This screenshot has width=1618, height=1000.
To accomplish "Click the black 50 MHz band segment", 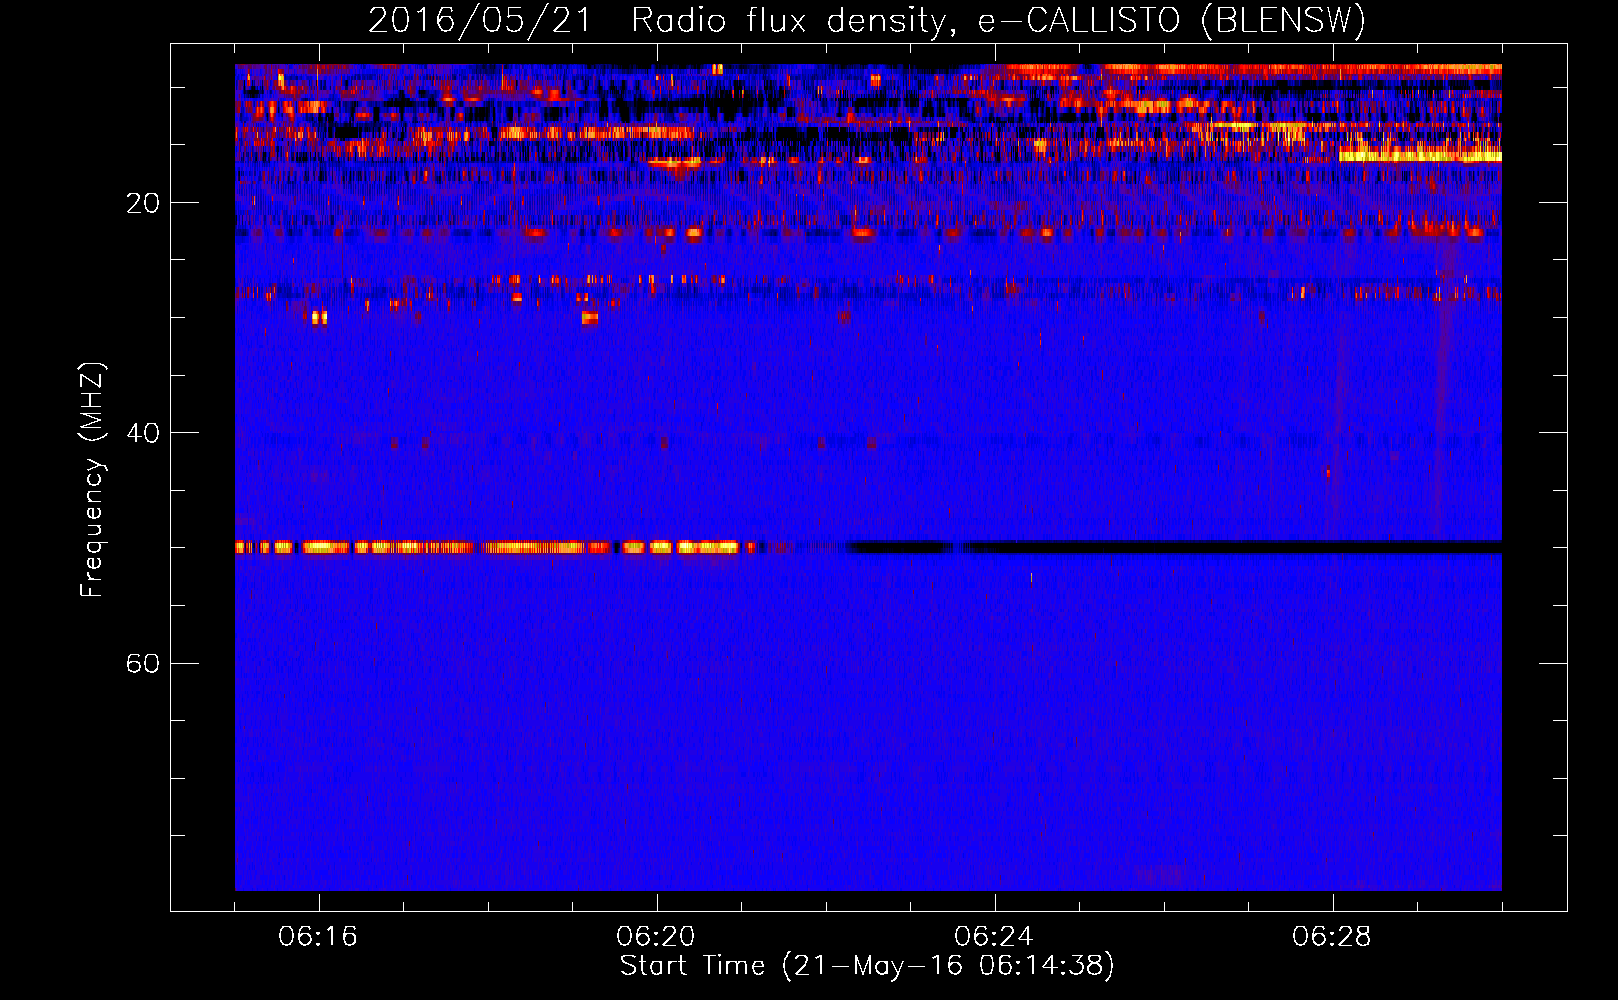I will (x=1175, y=547).
